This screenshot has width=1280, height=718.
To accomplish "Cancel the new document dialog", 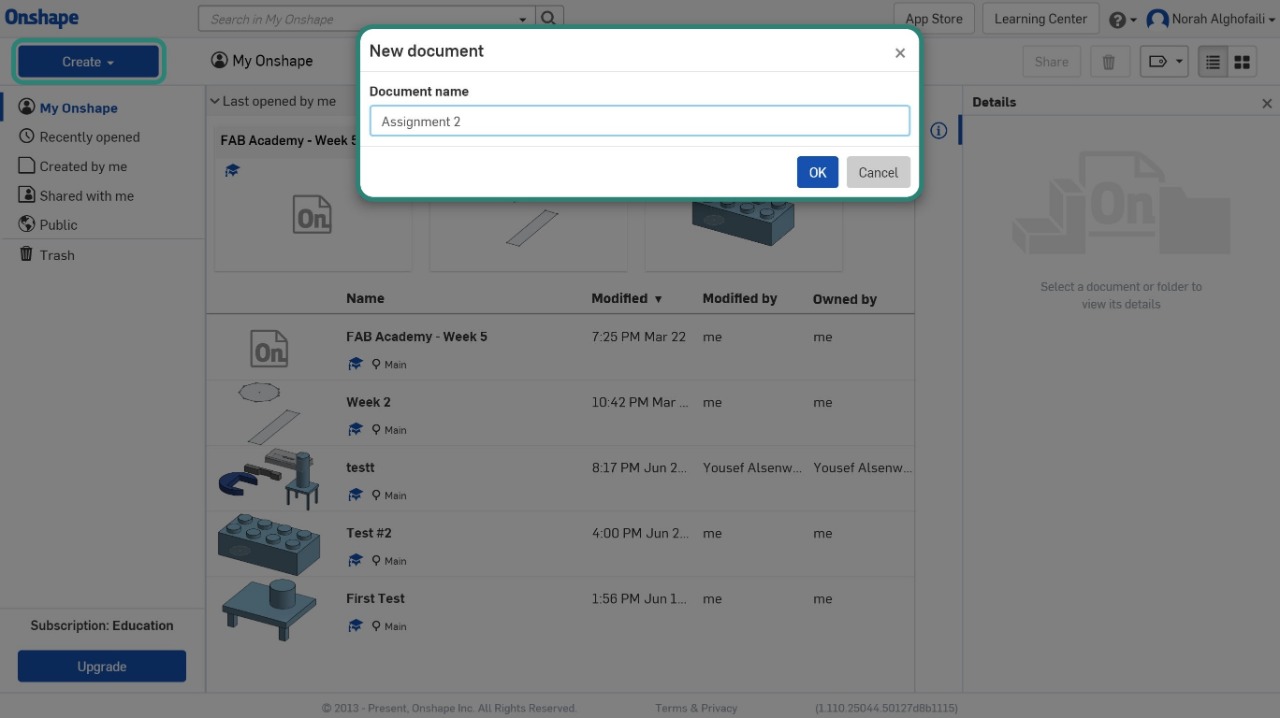I will pyautogui.click(x=878, y=172).
